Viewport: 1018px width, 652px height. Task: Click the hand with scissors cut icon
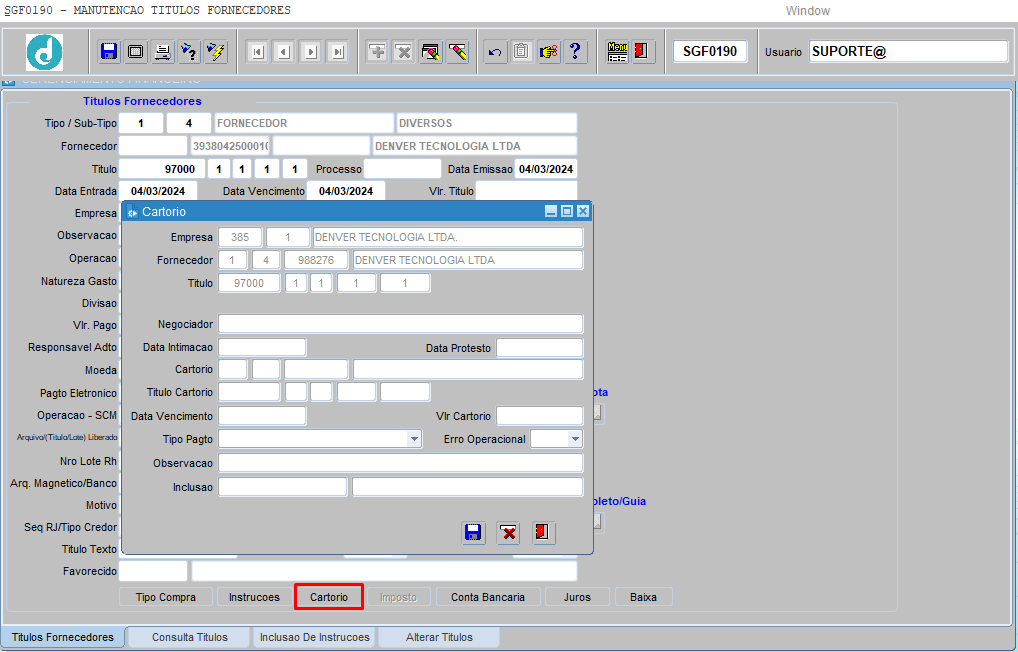[x=549, y=51]
